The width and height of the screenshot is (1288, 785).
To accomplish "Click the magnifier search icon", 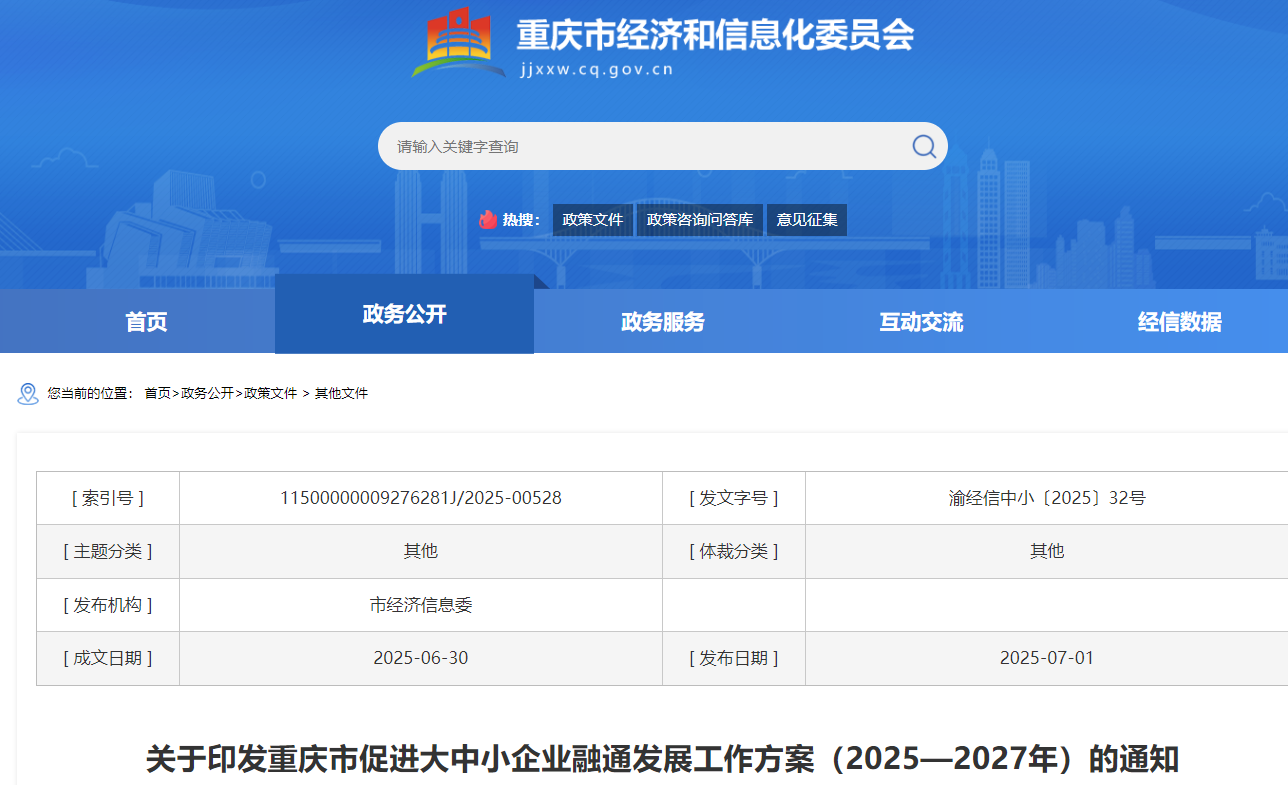I will click(924, 147).
